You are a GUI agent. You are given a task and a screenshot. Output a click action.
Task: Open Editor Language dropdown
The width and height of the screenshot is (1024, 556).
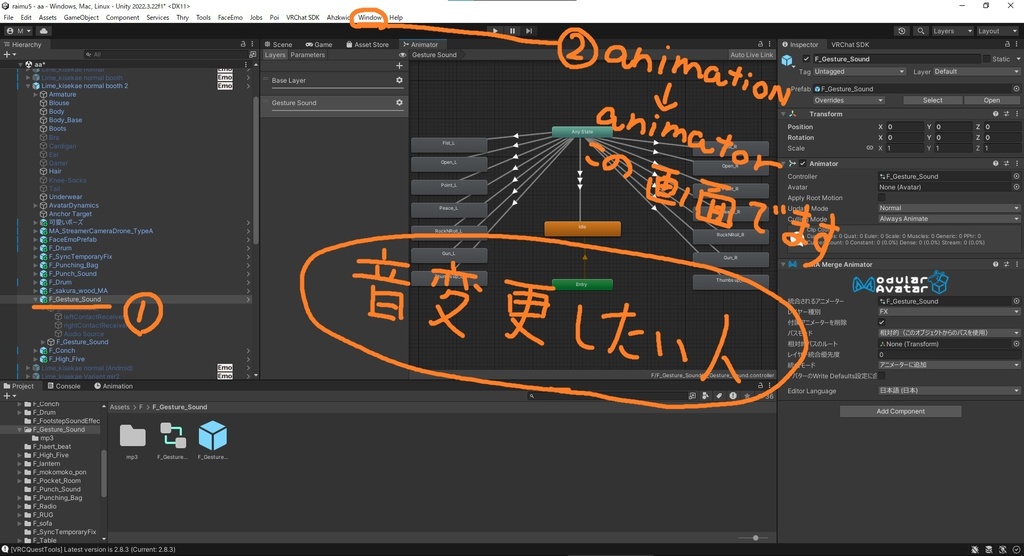click(x=948, y=391)
